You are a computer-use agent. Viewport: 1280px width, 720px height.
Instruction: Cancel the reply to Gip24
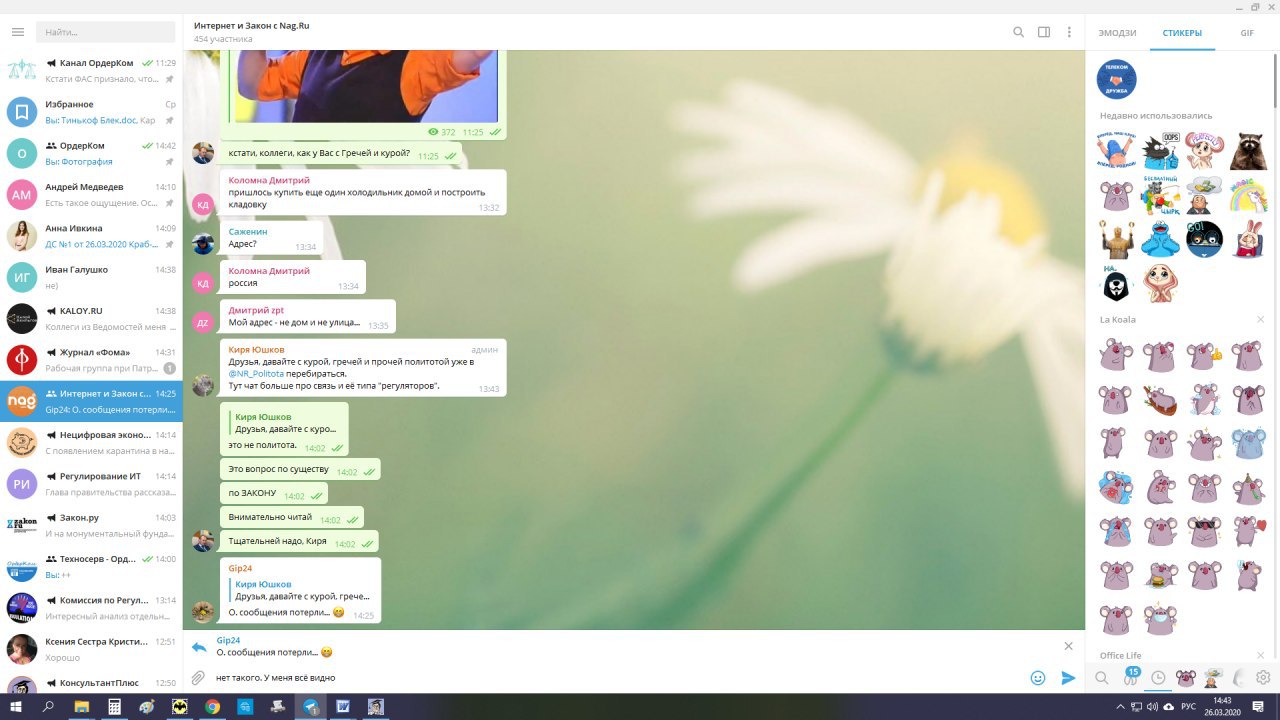pos(1068,646)
